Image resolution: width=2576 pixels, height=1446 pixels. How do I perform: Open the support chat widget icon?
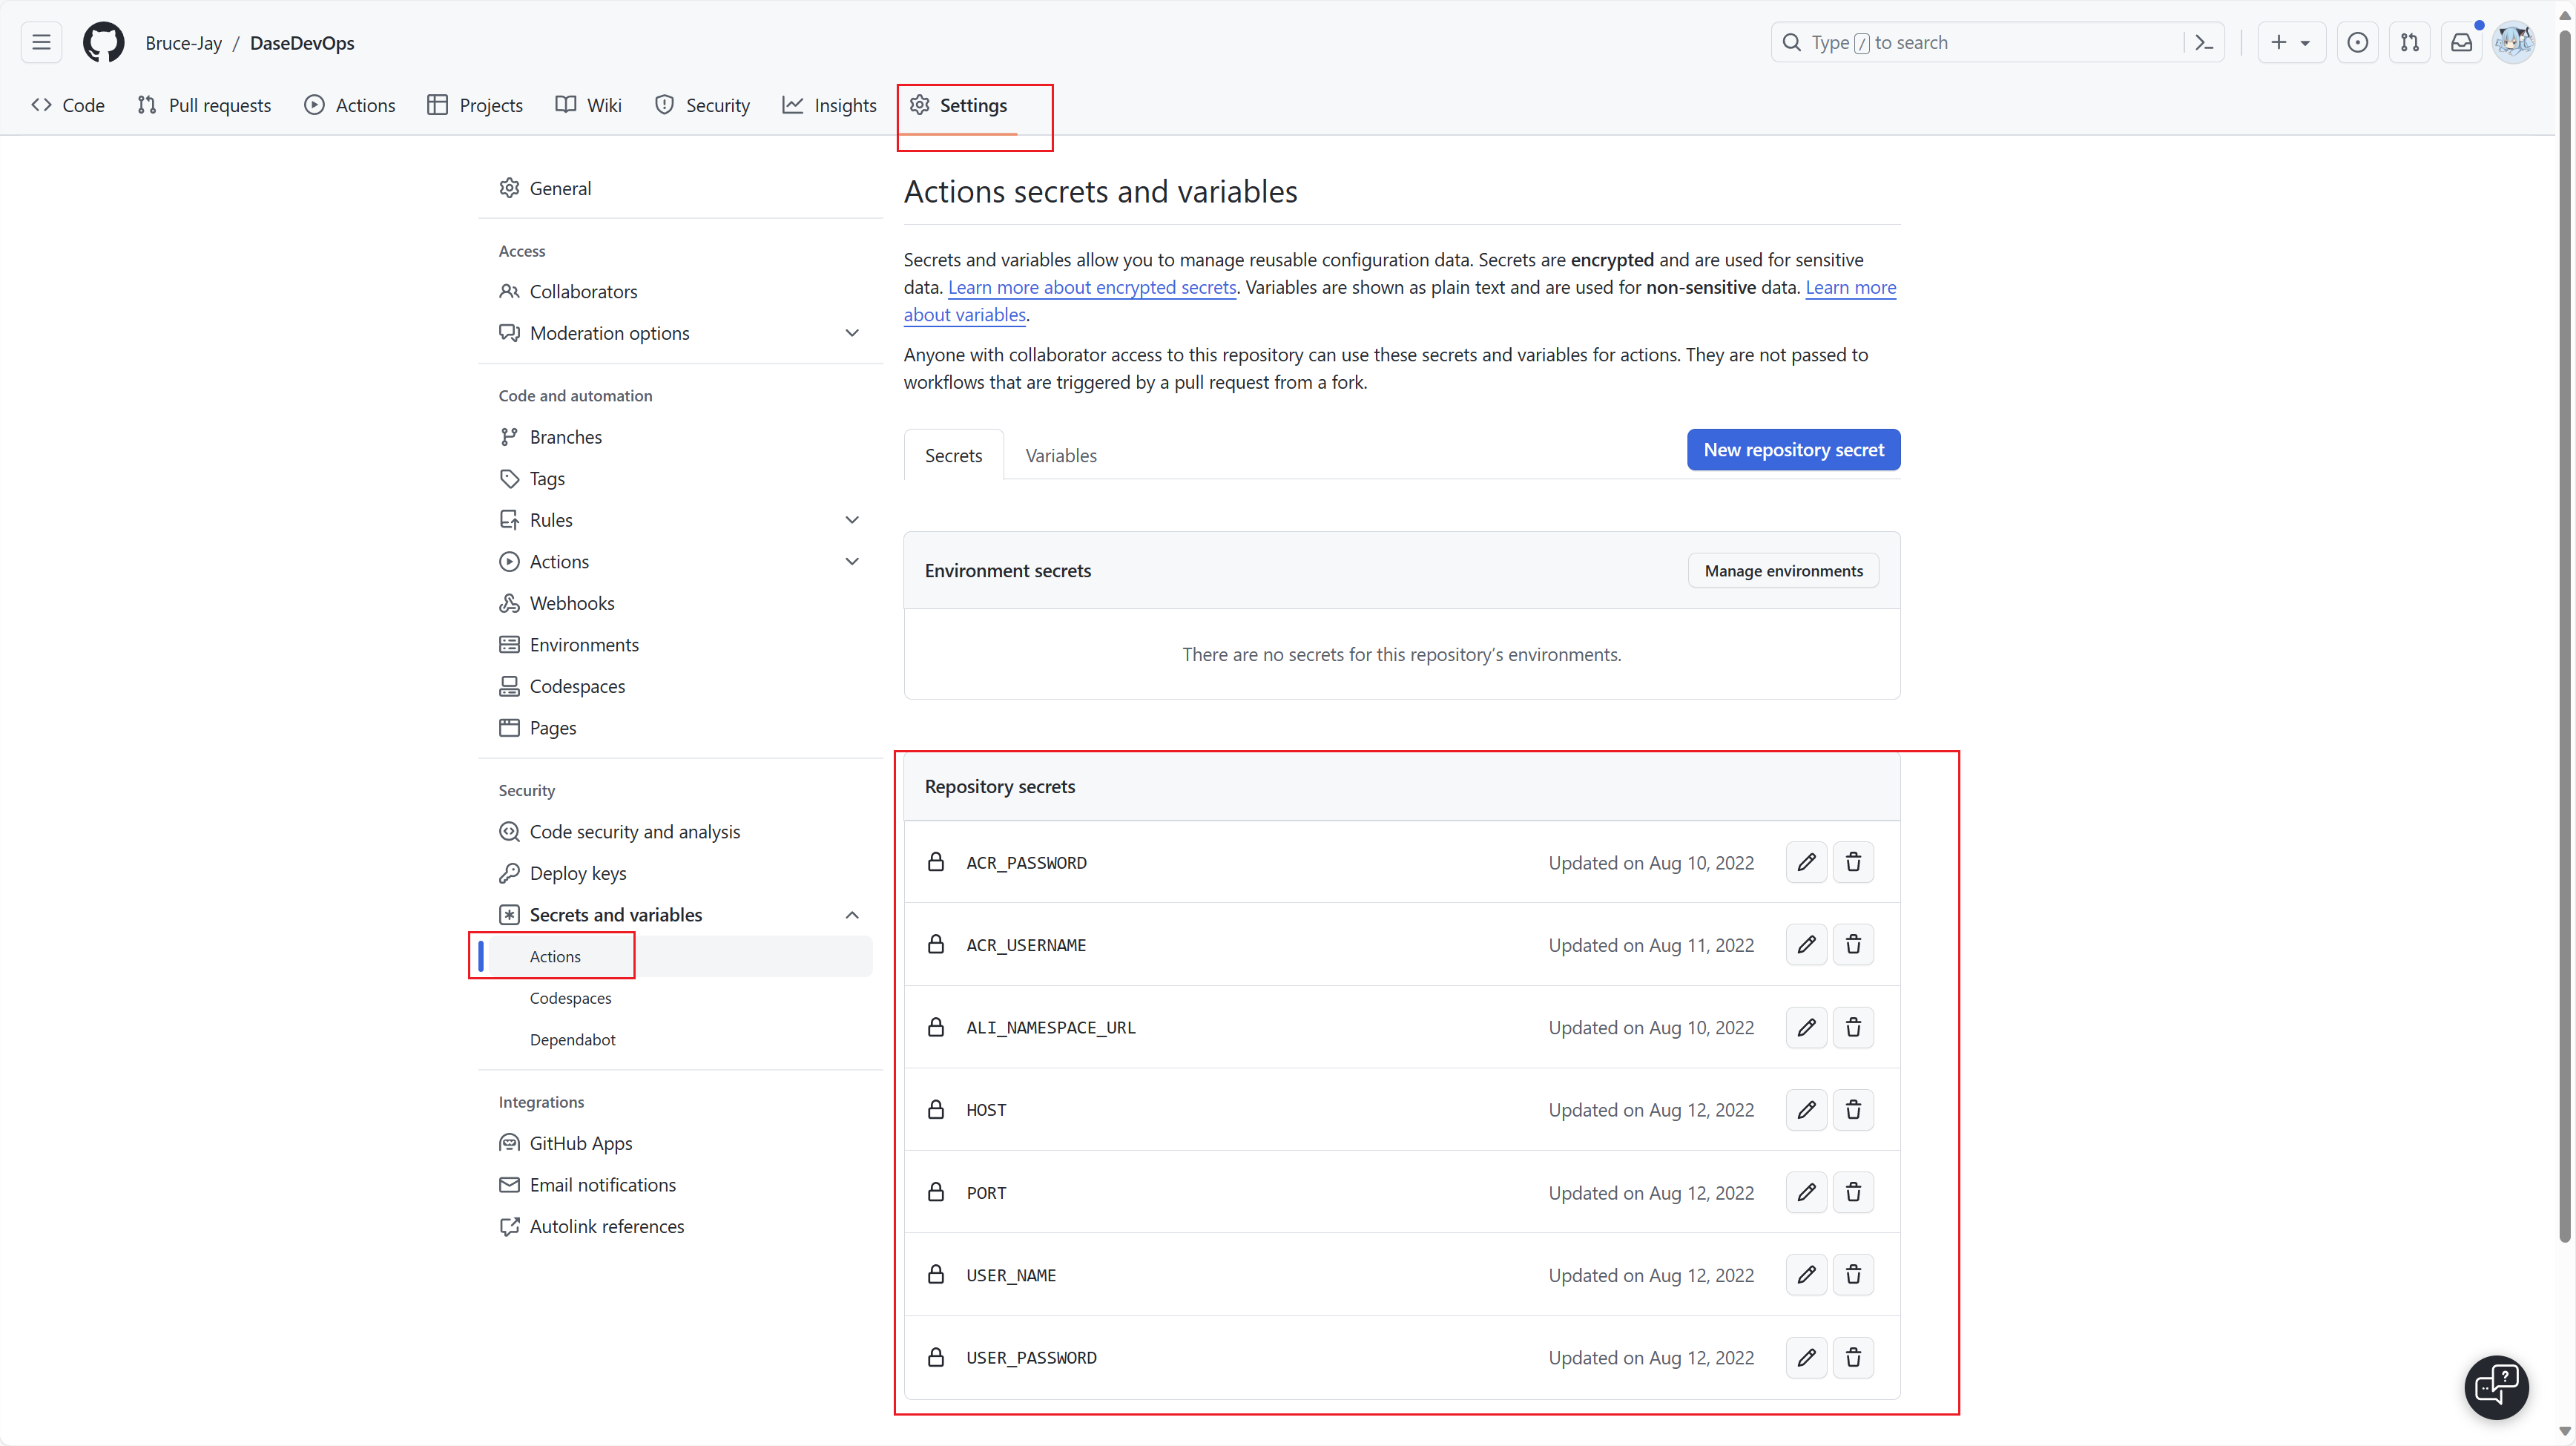click(2496, 1387)
